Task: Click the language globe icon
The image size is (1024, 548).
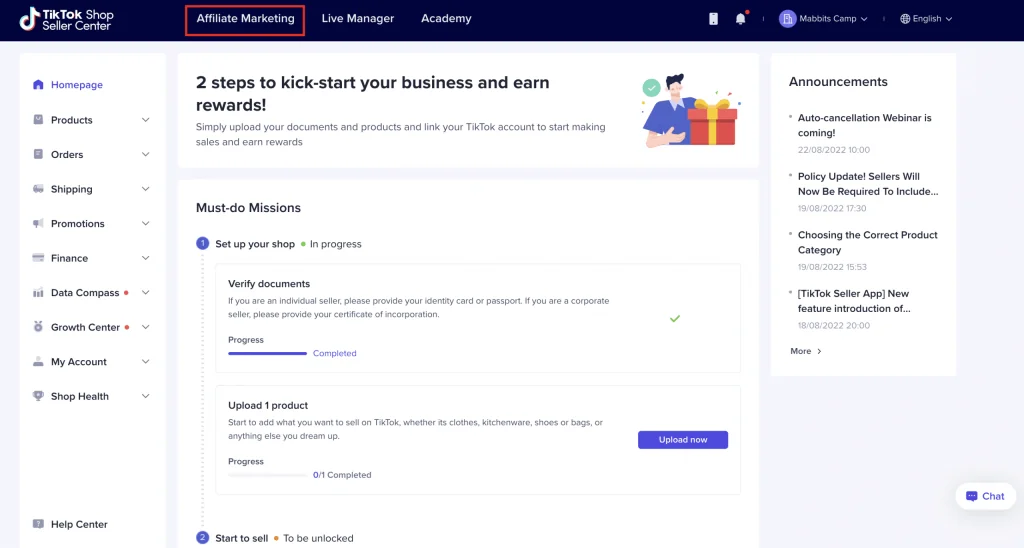Action: click(x=904, y=19)
